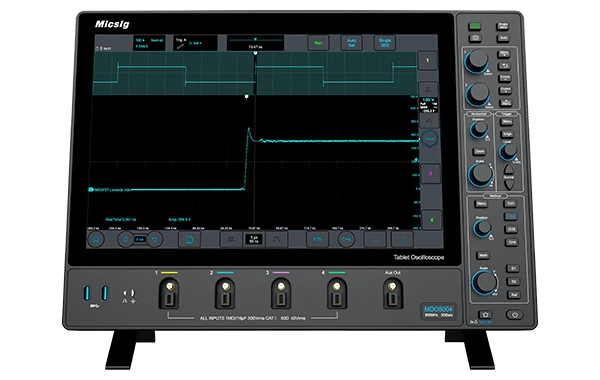The image size is (600, 380).
Task: Toggle hardware CH1 button
Action: [x=510, y=204]
